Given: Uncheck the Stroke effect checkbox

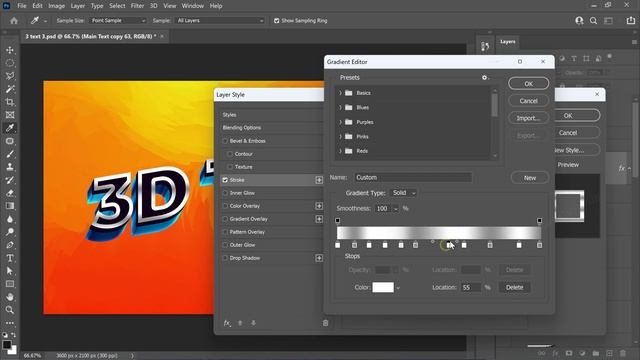Looking at the screenshot, I should point(225,180).
